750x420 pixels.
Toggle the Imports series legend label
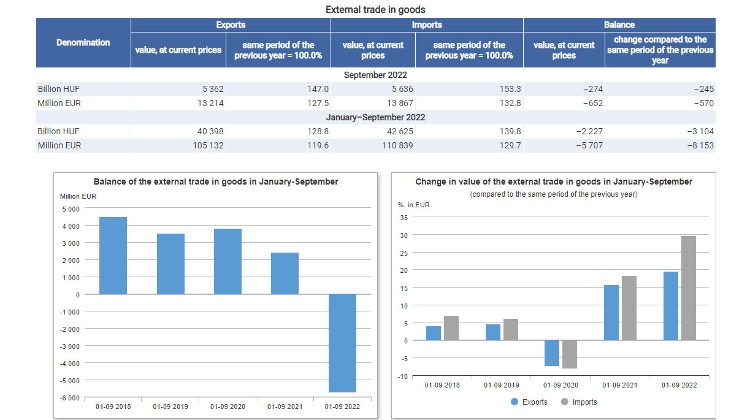585,402
